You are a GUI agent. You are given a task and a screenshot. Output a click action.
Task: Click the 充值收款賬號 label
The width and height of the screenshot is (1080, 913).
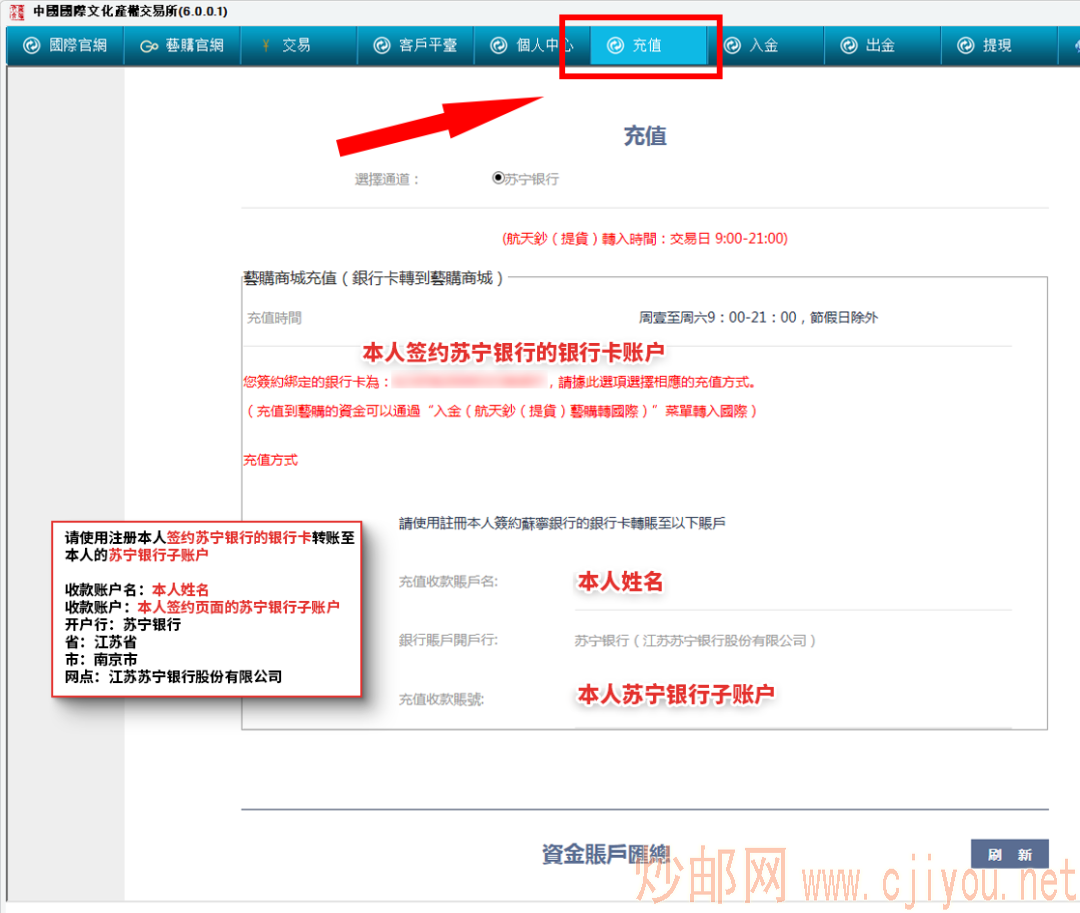(x=442, y=700)
